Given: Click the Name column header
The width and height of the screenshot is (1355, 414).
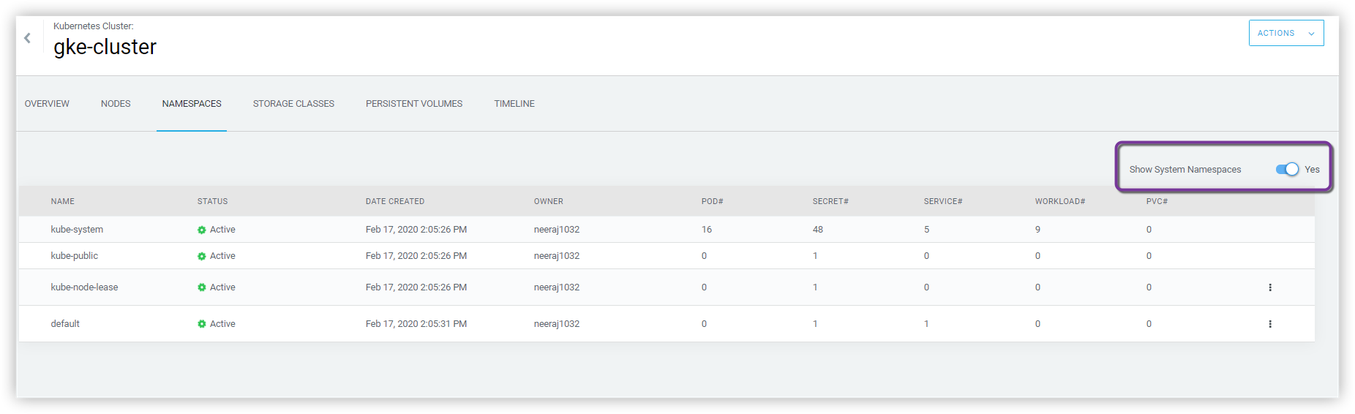Looking at the screenshot, I should click(63, 202).
